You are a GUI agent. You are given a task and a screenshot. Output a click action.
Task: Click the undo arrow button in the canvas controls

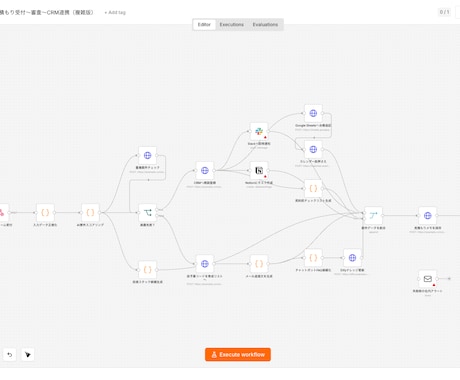10,355
